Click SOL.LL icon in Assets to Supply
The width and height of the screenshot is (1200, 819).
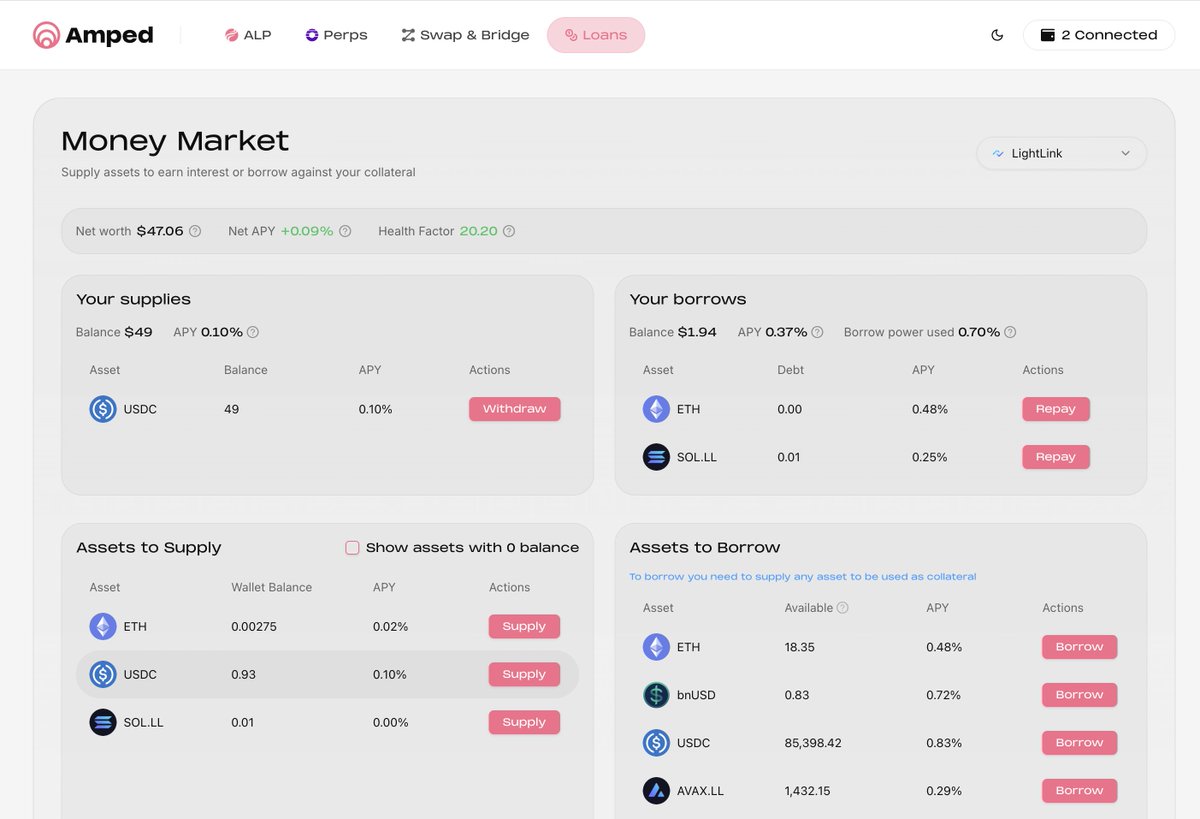(x=103, y=722)
